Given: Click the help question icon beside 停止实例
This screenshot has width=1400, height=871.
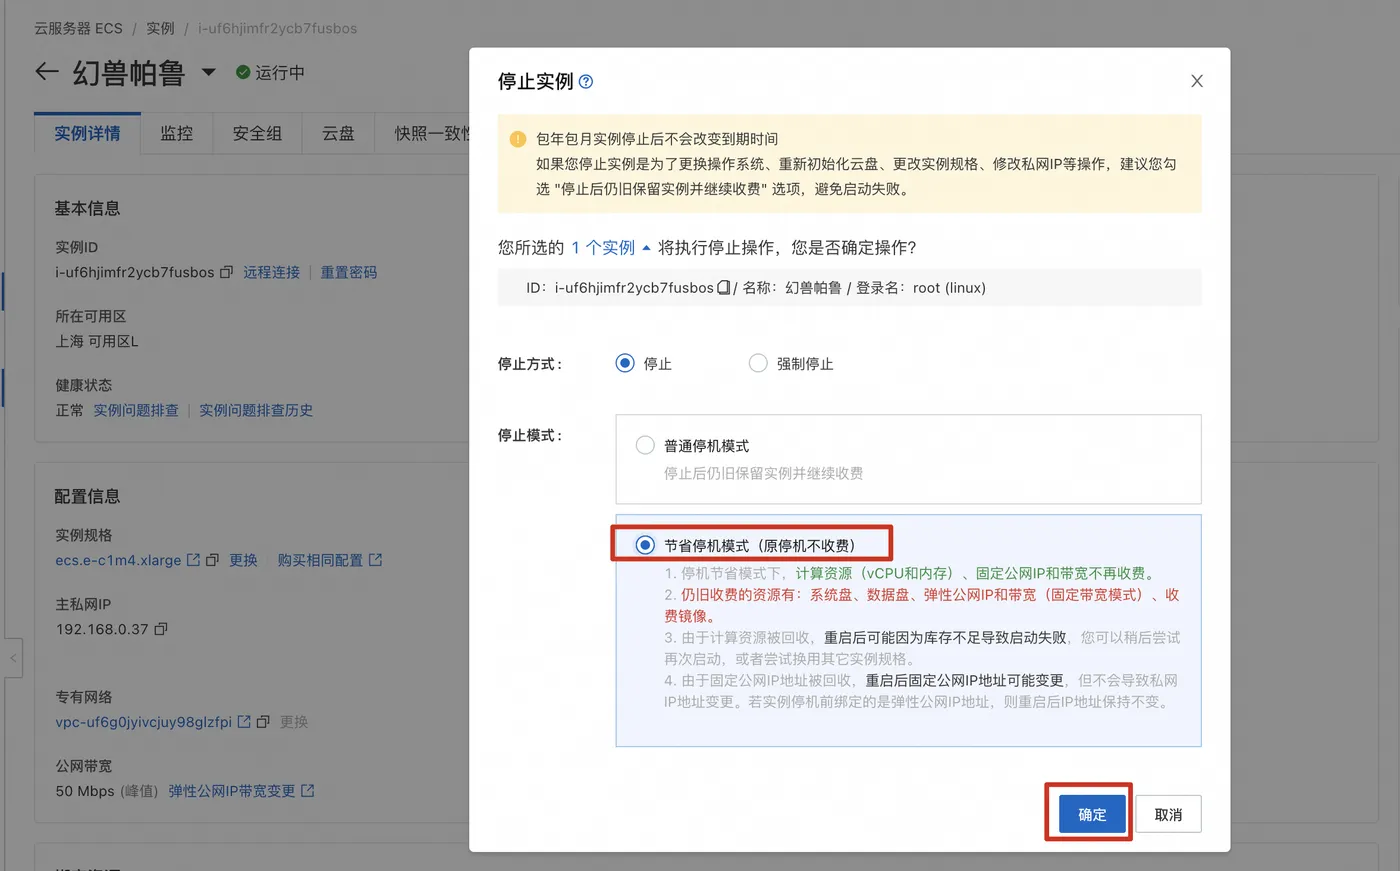Looking at the screenshot, I should click(586, 82).
